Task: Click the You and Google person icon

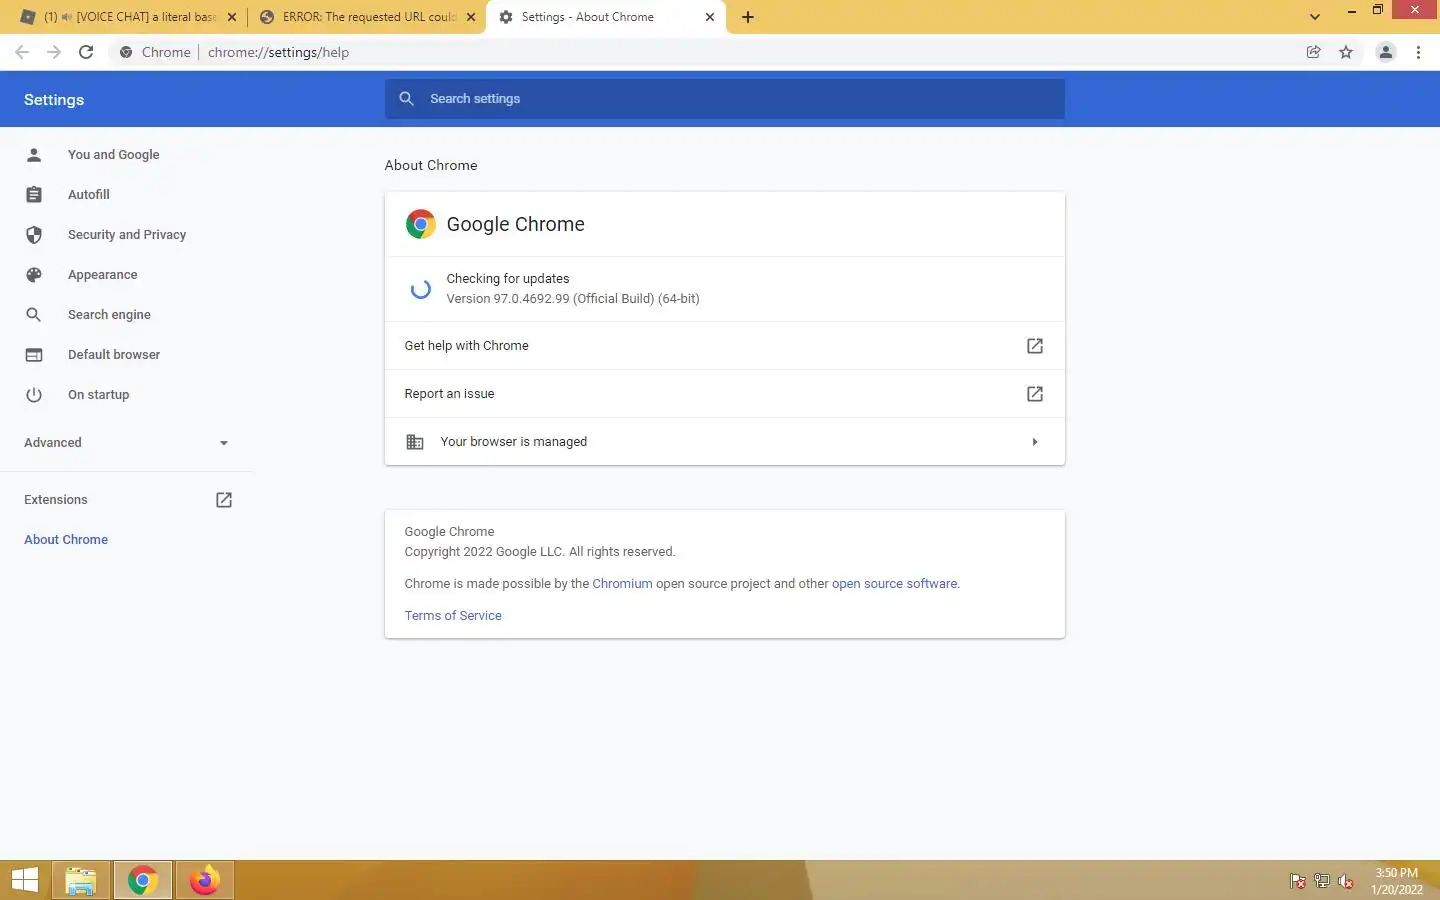Action: click(x=34, y=154)
